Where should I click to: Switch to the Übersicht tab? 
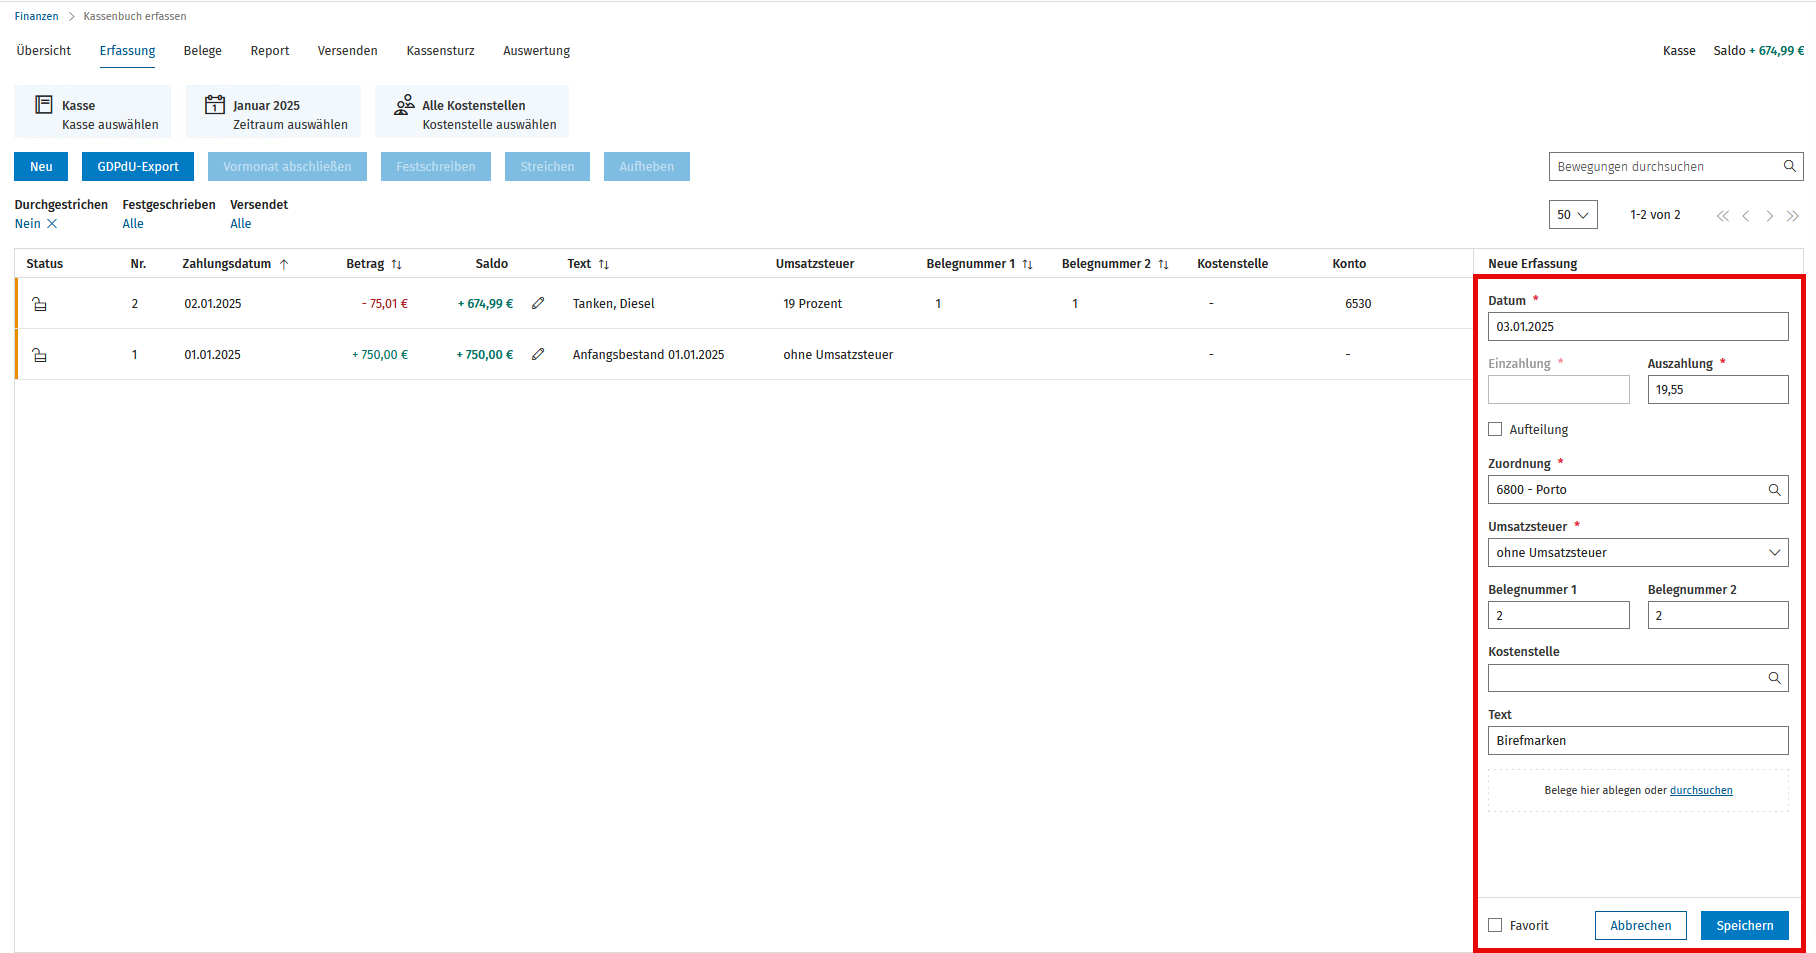click(x=44, y=51)
